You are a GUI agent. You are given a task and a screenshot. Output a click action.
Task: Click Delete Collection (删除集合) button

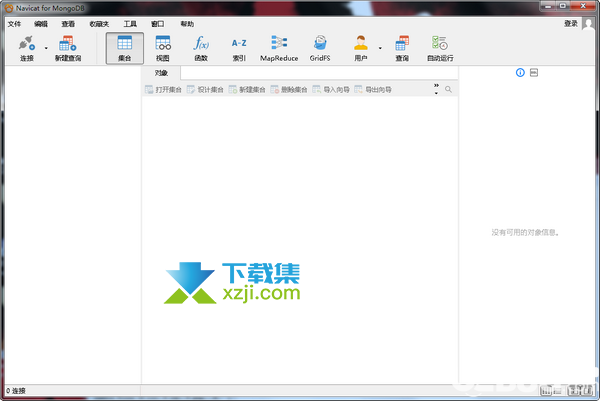pyautogui.click(x=289, y=90)
